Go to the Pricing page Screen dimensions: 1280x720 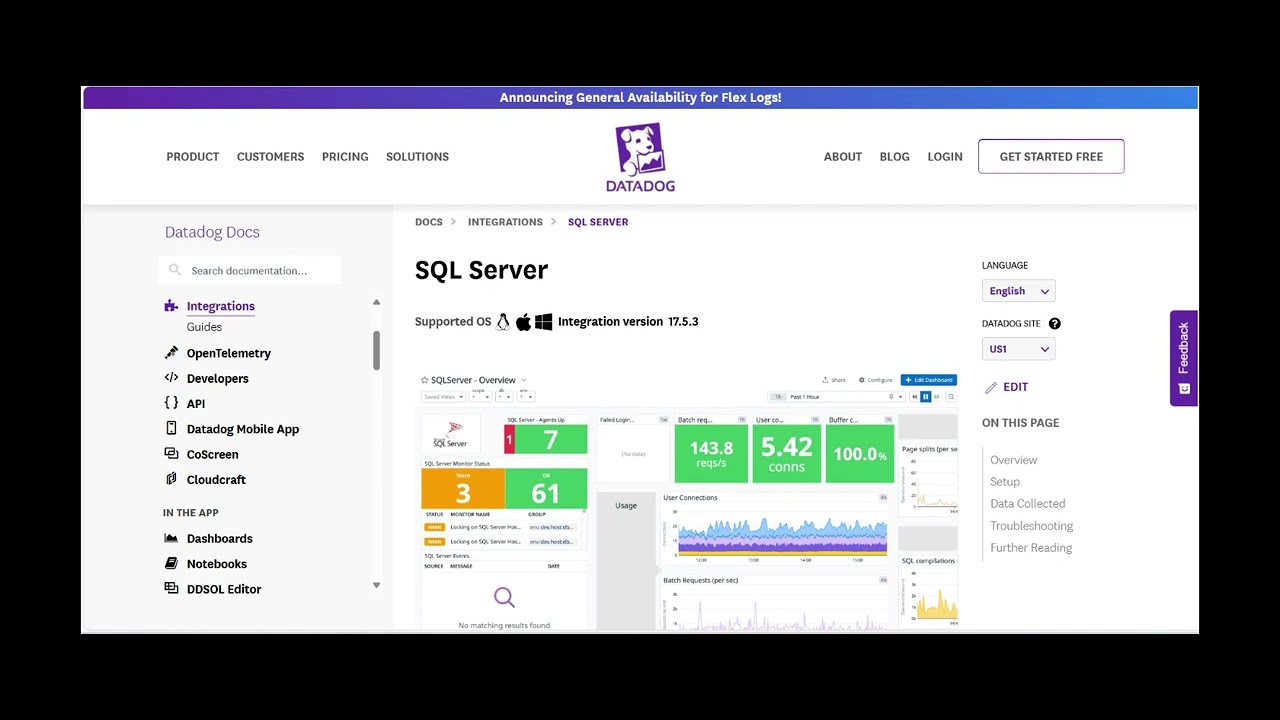pyautogui.click(x=345, y=157)
